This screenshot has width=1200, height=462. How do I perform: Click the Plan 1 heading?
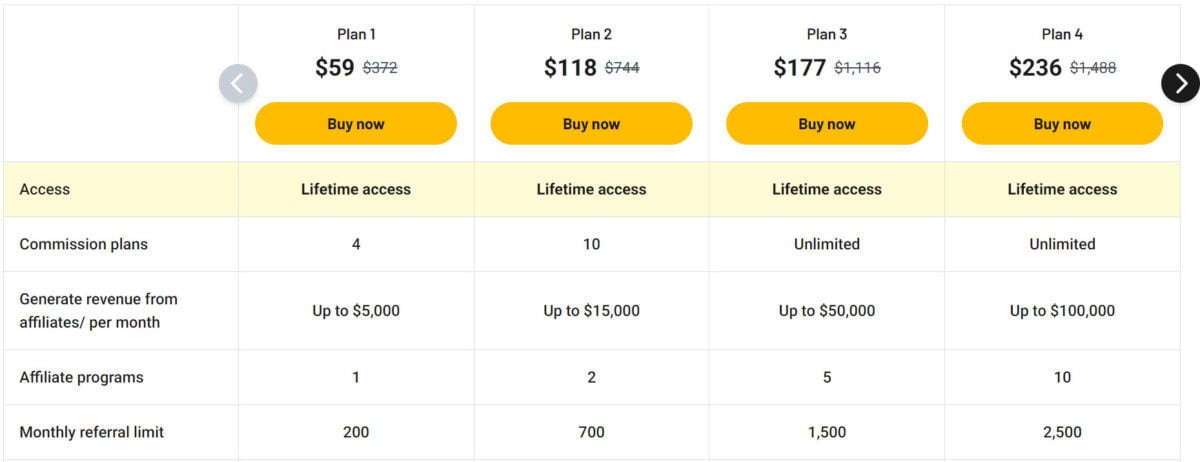[356, 34]
